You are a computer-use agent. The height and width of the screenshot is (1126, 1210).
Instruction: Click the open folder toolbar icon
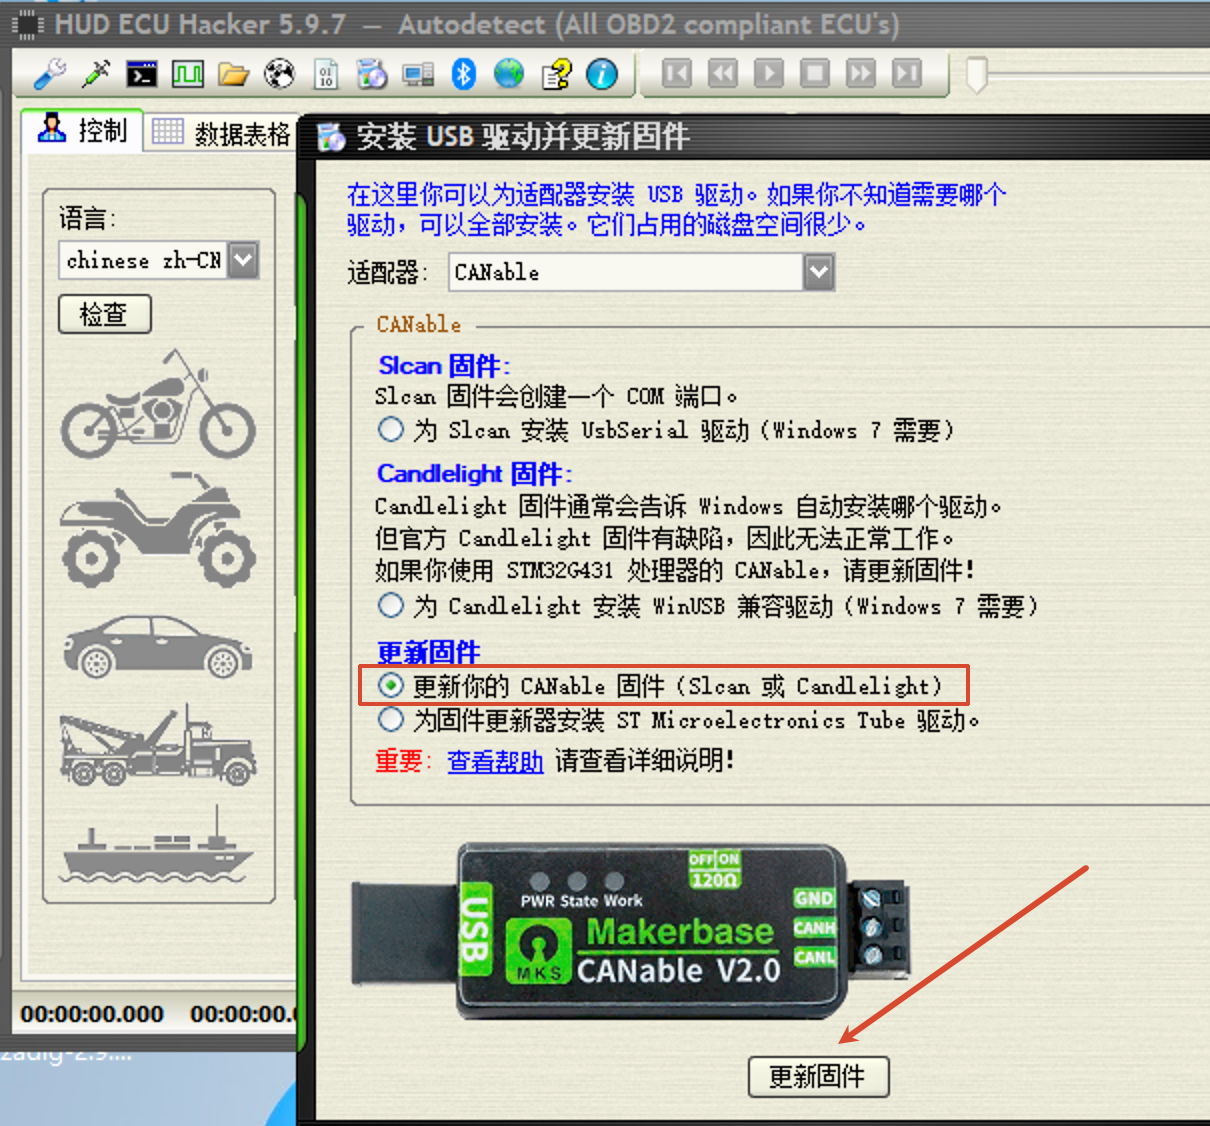coord(234,74)
